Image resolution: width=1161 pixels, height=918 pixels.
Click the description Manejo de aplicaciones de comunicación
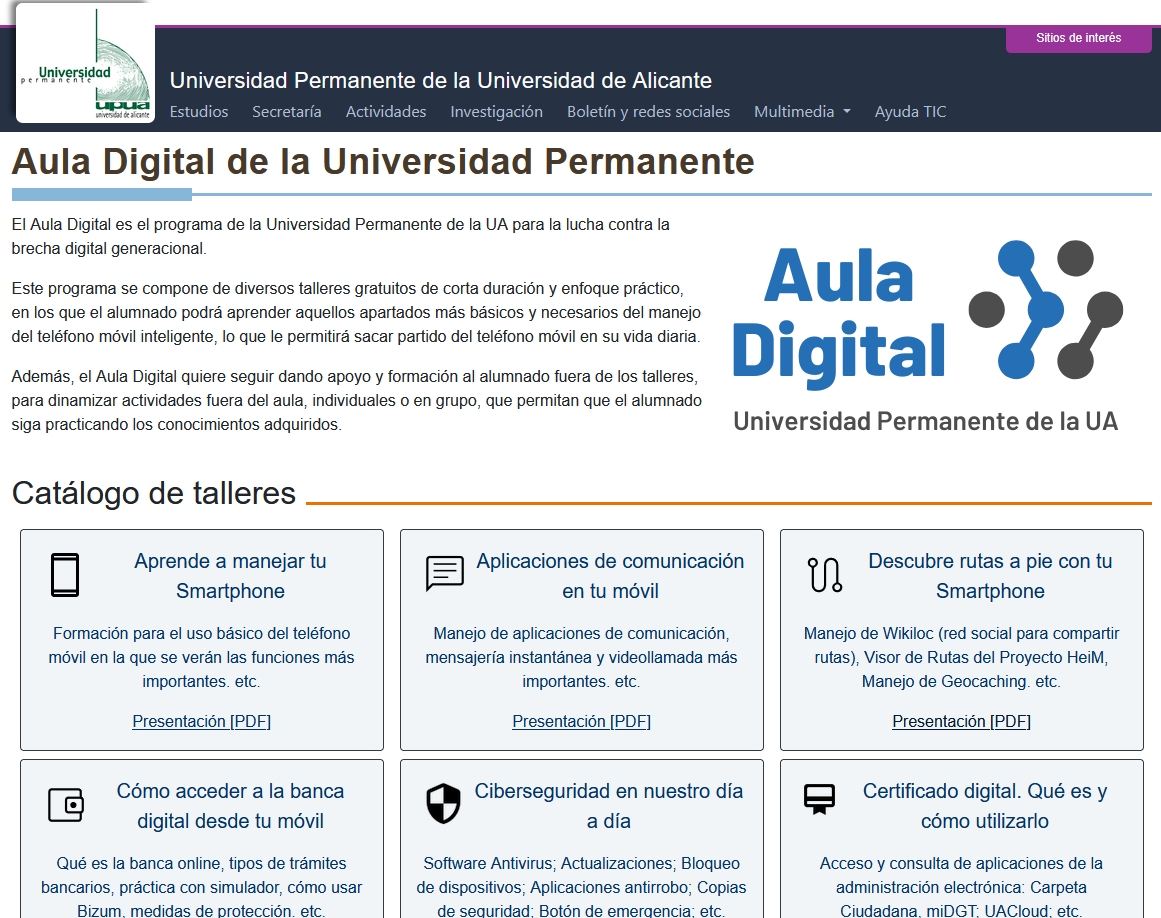(581, 657)
